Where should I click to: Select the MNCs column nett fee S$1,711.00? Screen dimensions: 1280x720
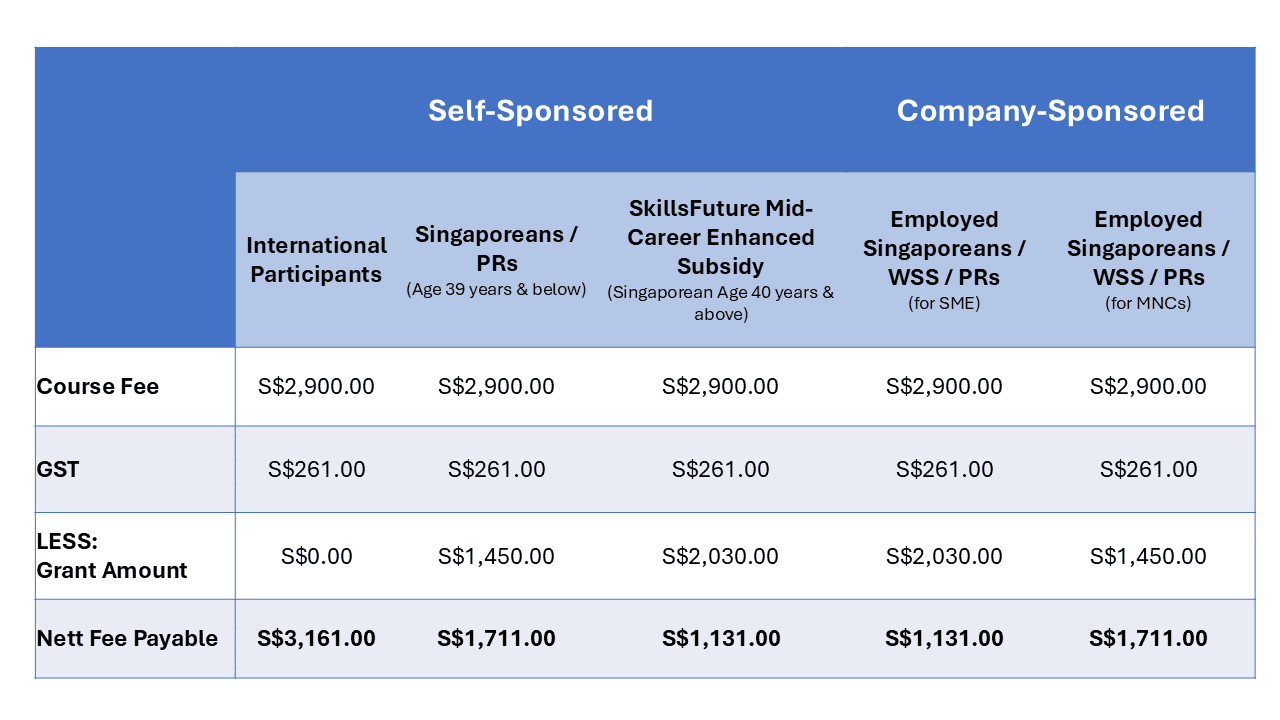point(1148,639)
